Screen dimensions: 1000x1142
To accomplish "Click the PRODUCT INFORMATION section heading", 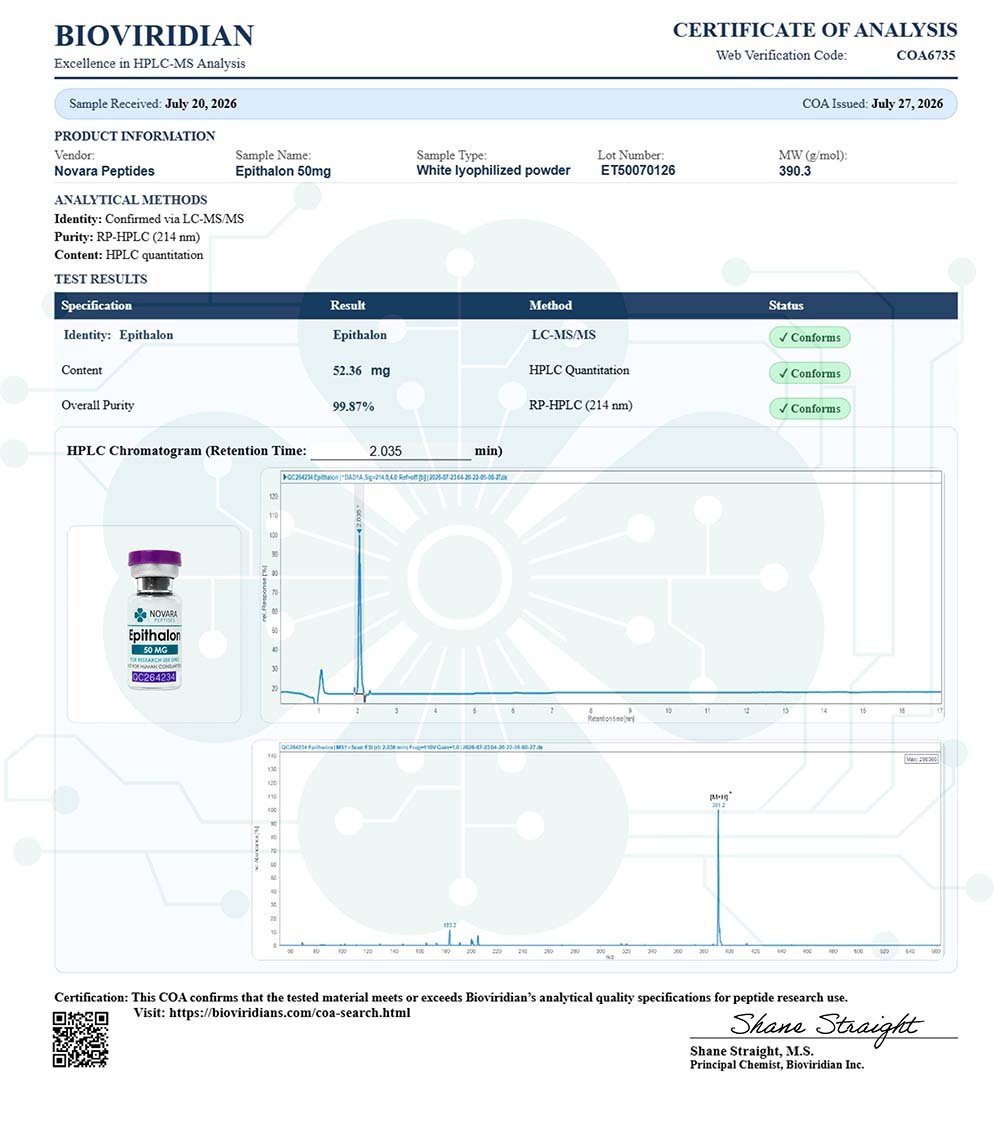I will (135, 136).
